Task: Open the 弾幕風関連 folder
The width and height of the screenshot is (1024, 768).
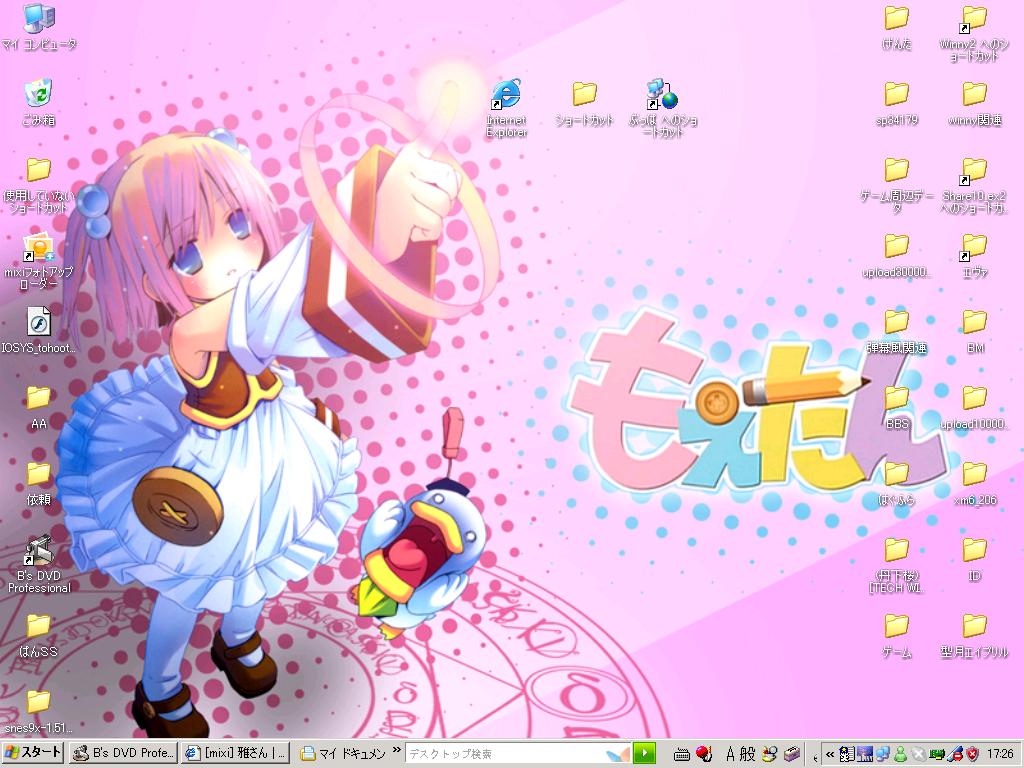Action: click(x=897, y=330)
